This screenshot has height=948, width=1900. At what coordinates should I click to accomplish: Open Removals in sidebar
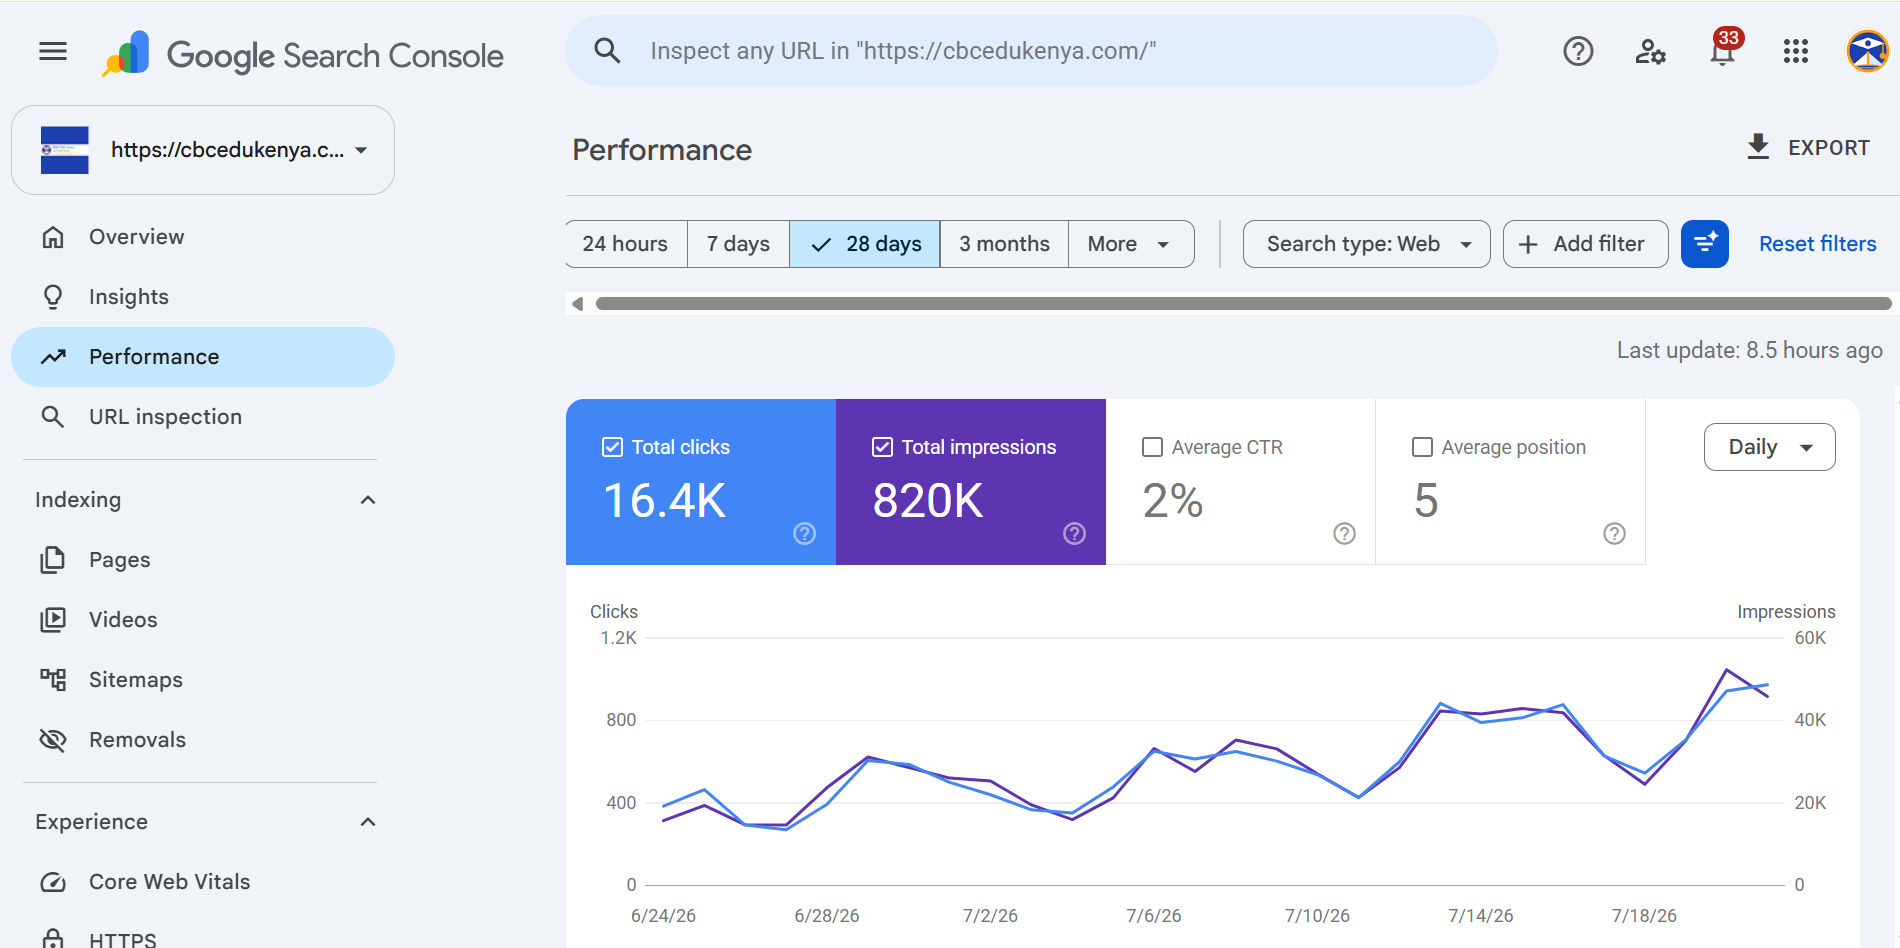point(203,740)
